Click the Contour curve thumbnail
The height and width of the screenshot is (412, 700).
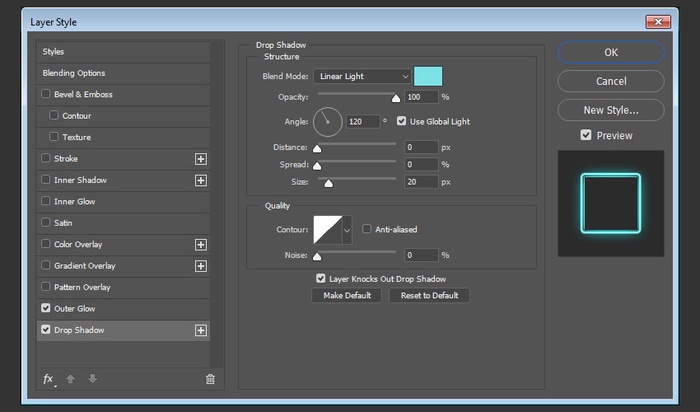click(x=327, y=230)
